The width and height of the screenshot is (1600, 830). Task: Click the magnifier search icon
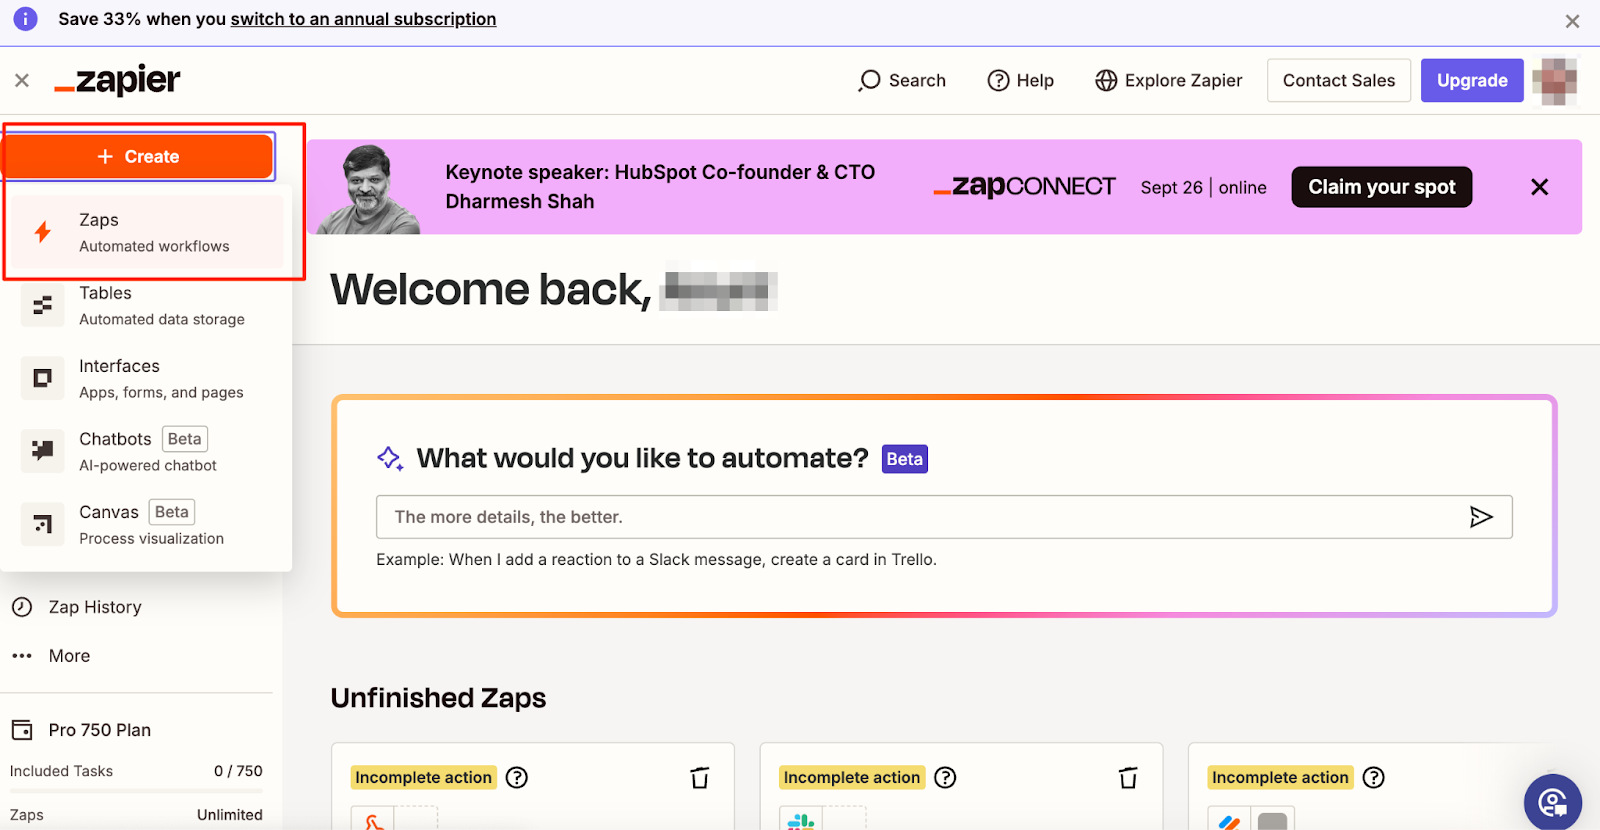click(x=869, y=80)
